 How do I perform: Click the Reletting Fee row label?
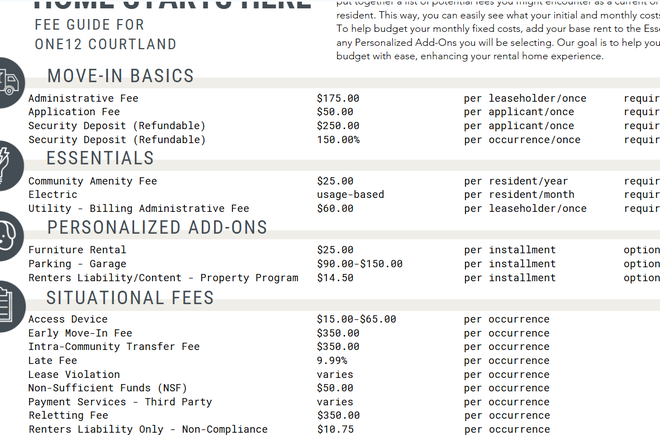68,416
